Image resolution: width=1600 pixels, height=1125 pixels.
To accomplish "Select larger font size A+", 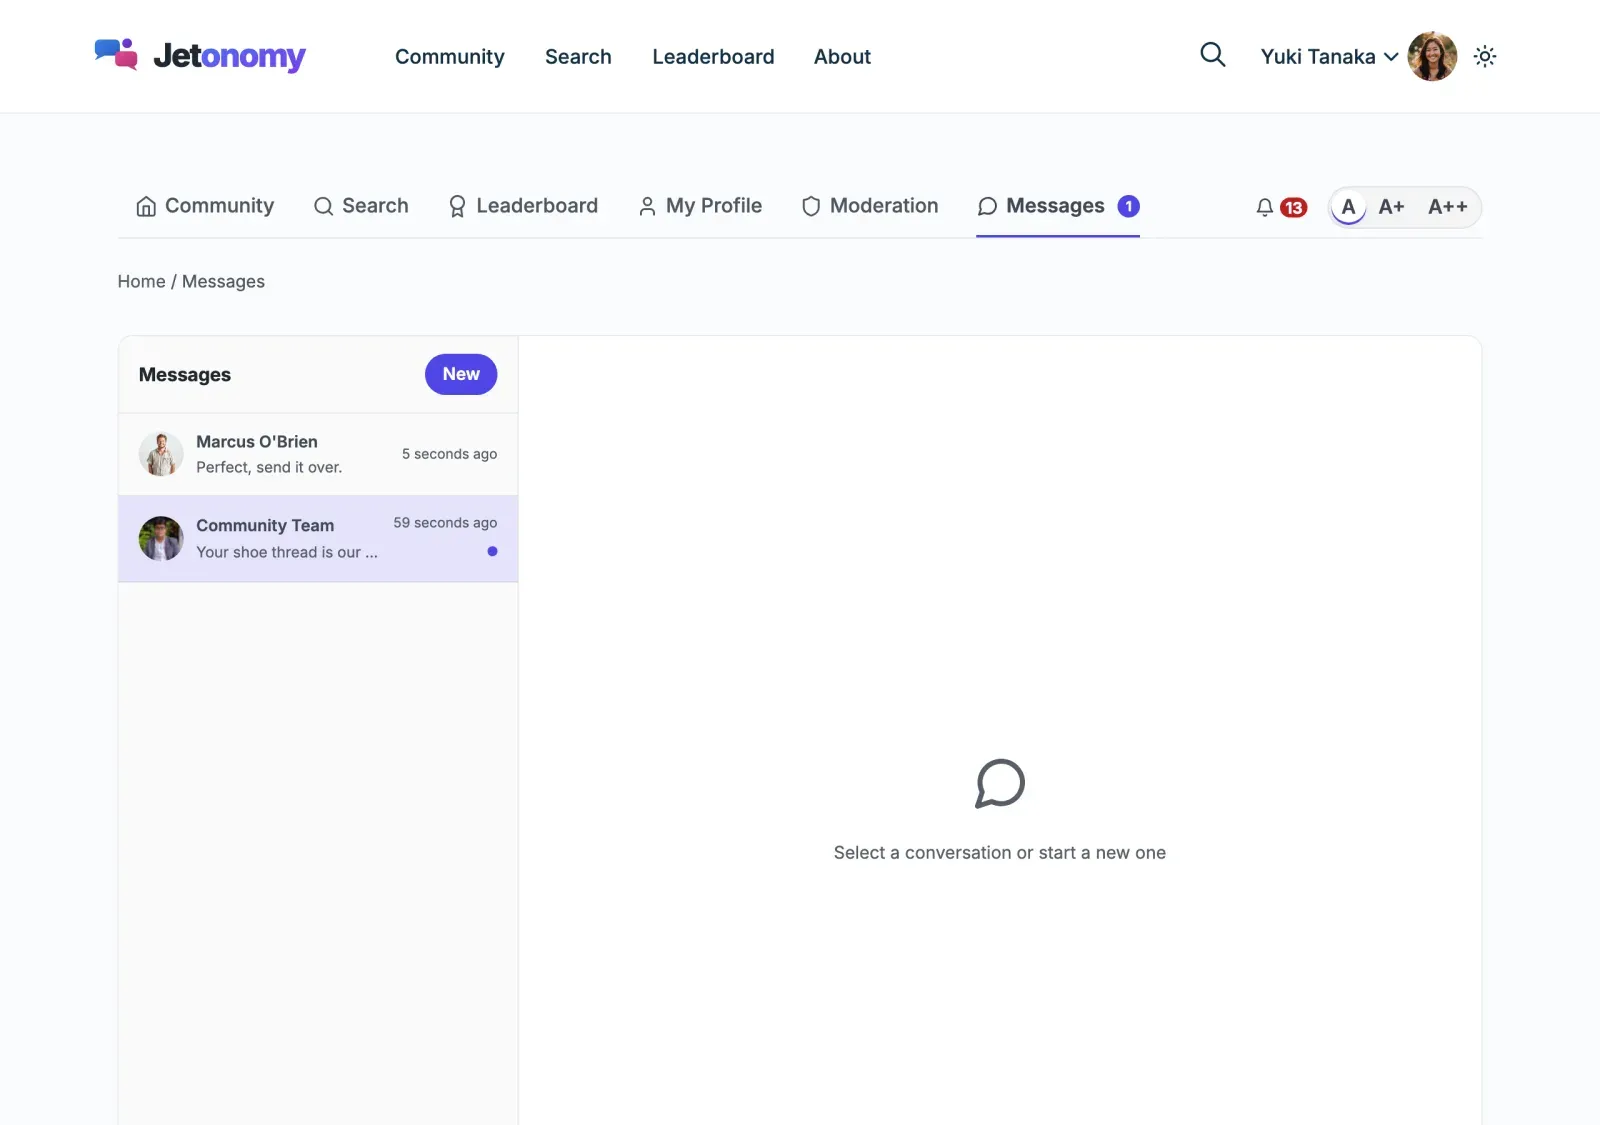I will (x=1391, y=207).
